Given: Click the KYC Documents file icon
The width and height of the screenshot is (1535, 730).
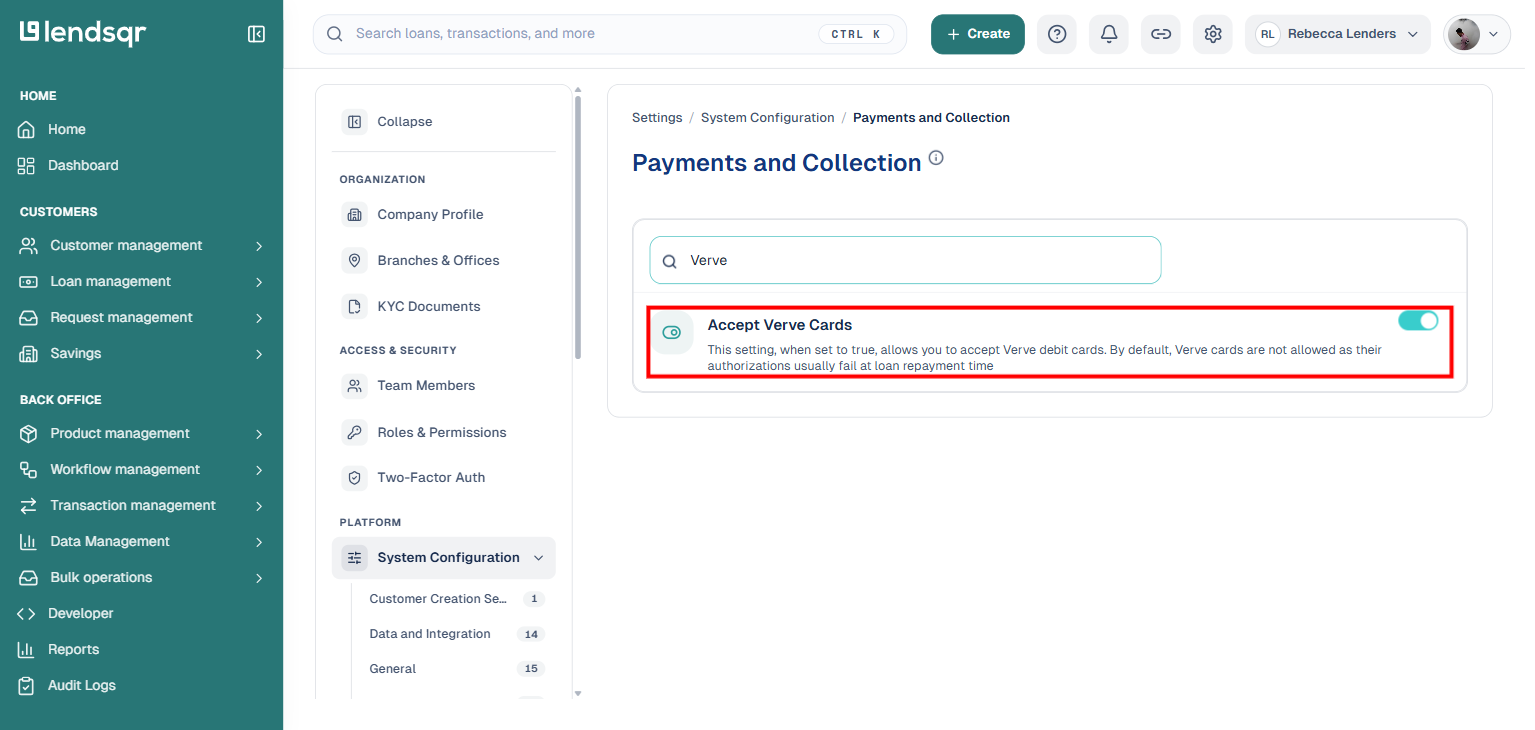Looking at the screenshot, I should (354, 306).
